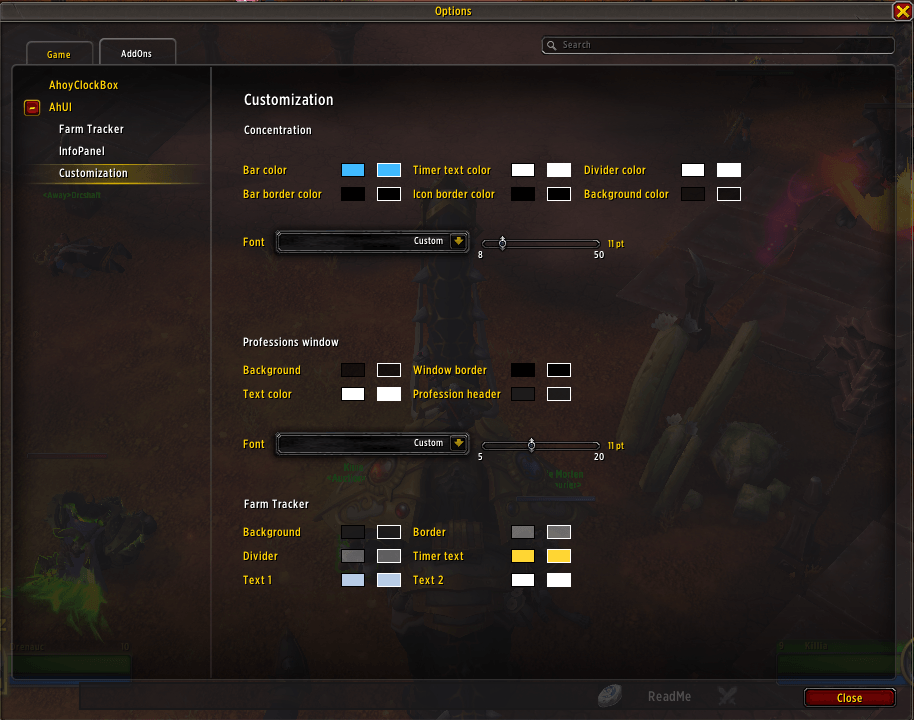The width and height of the screenshot is (914, 720).
Task: Click the white-outlined Icon border color swatch
Action: 559,194
